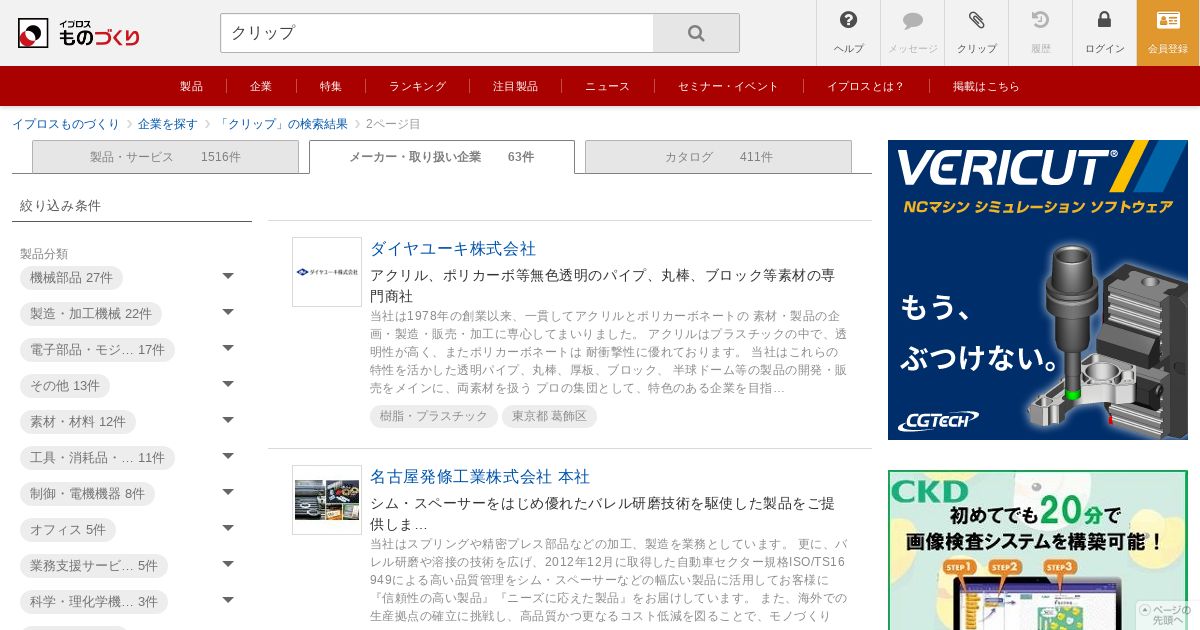The height and width of the screenshot is (630, 1200).
Task: Click the 樹脂・プラスチック tag
Action: pyautogui.click(x=434, y=416)
